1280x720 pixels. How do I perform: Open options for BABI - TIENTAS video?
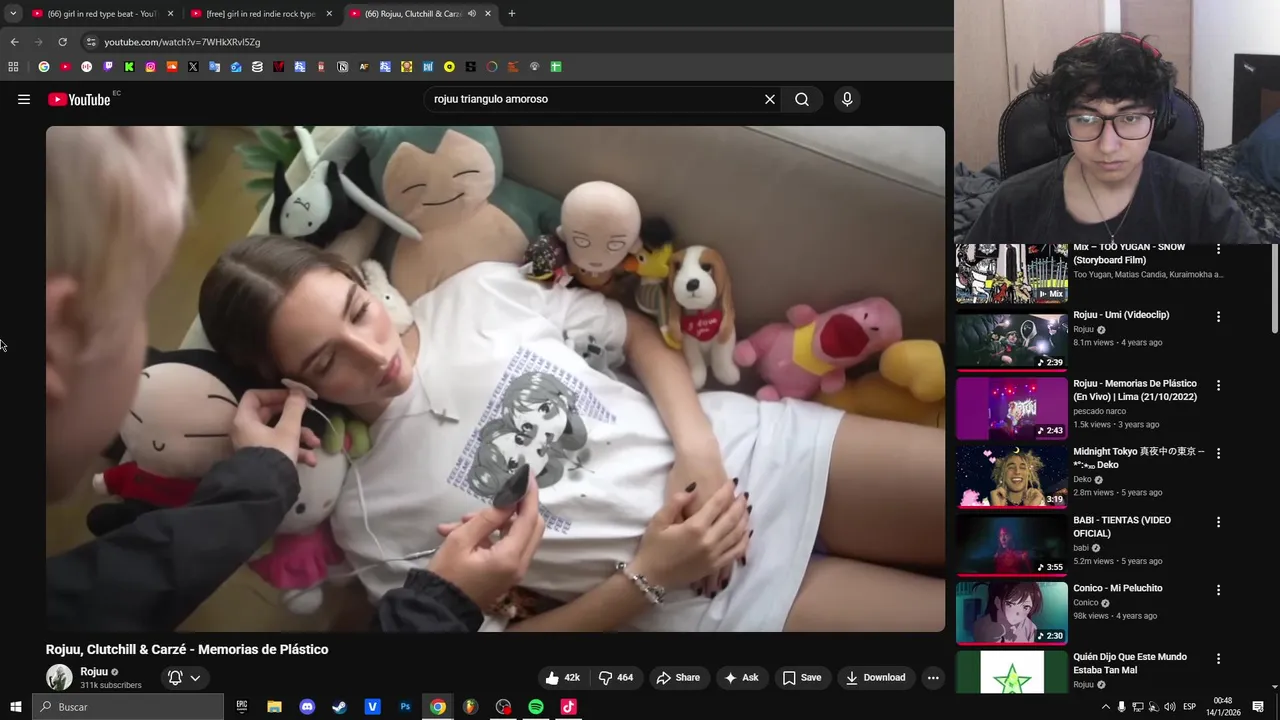click(1218, 522)
